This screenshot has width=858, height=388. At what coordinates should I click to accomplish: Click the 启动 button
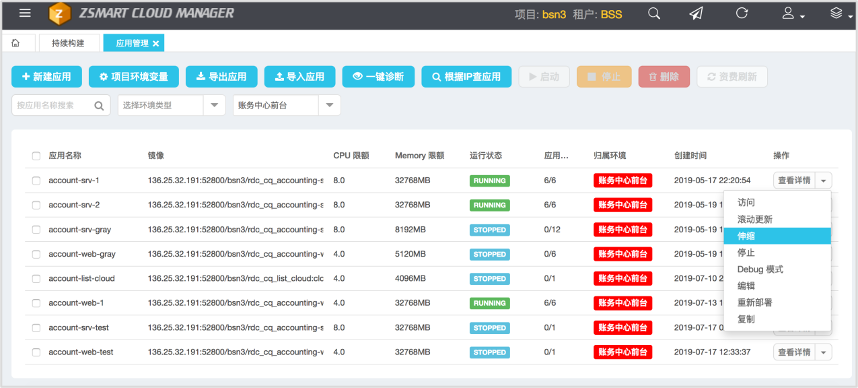(544, 77)
